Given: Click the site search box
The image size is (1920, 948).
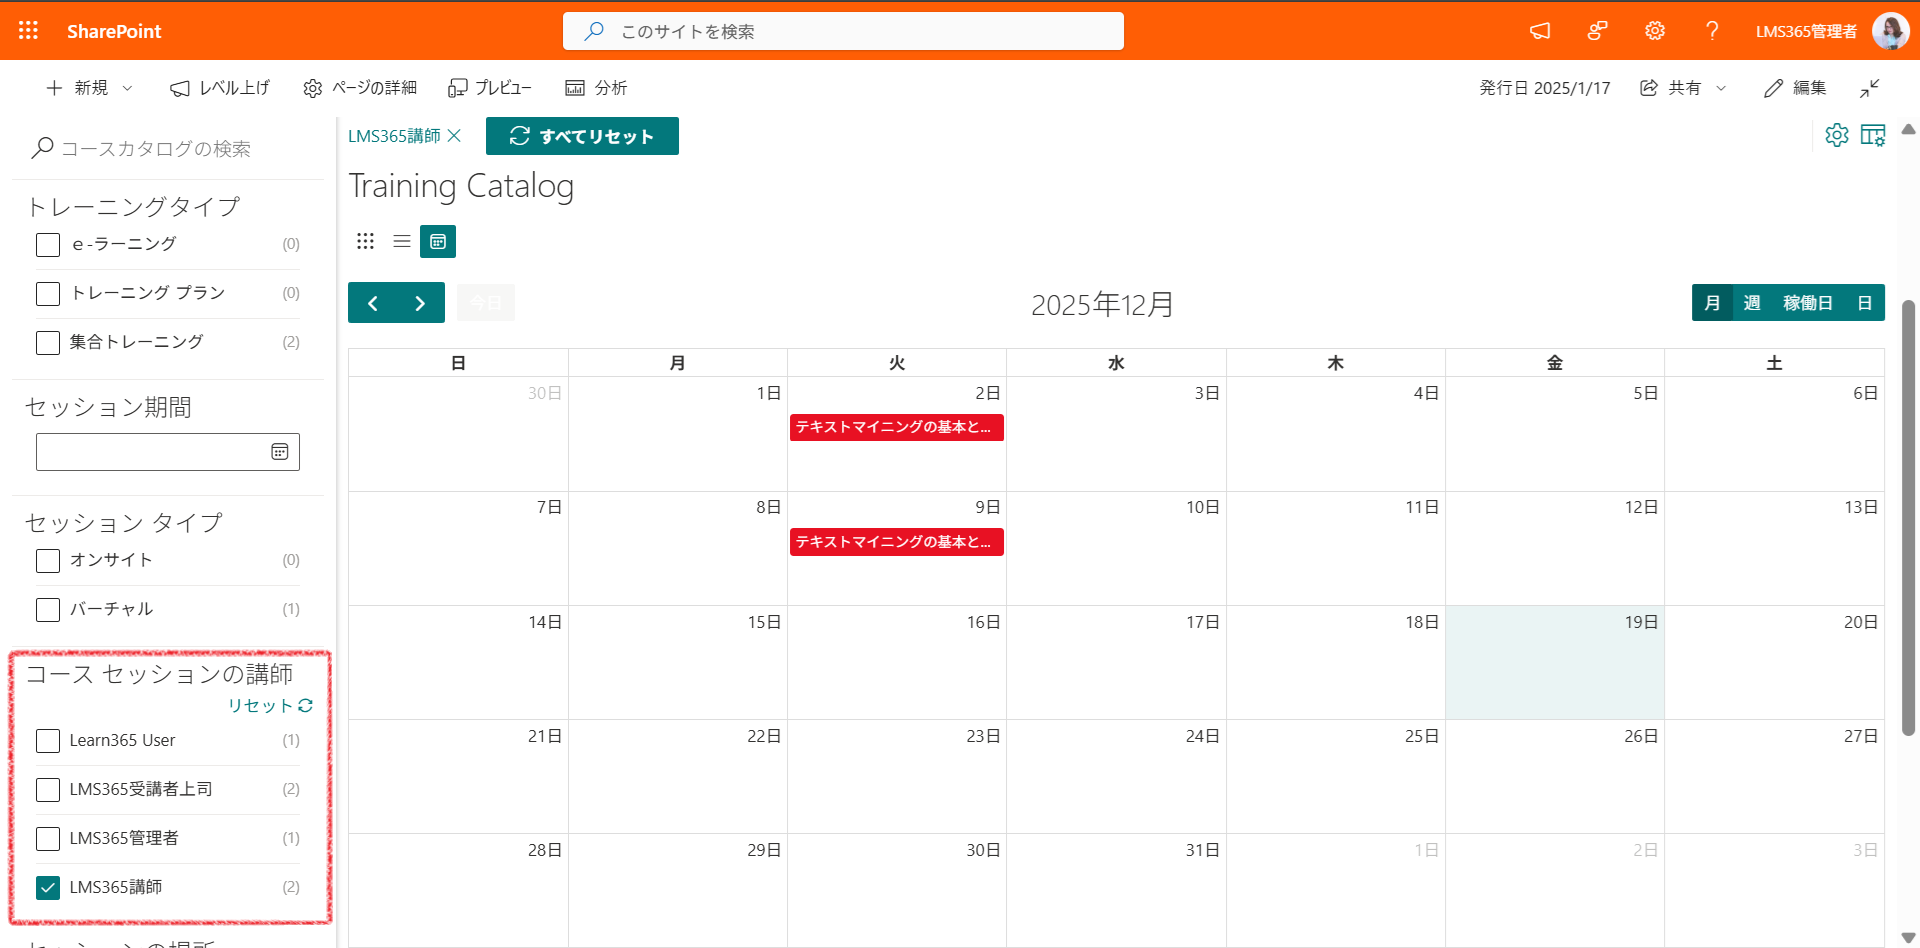Looking at the screenshot, I should pyautogui.click(x=843, y=31).
